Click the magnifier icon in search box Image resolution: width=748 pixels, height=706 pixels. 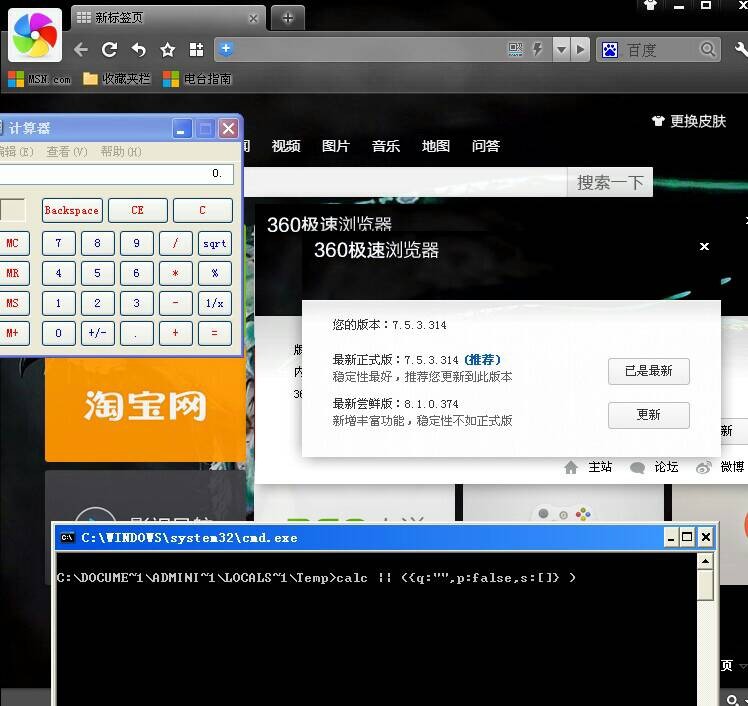click(x=707, y=49)
